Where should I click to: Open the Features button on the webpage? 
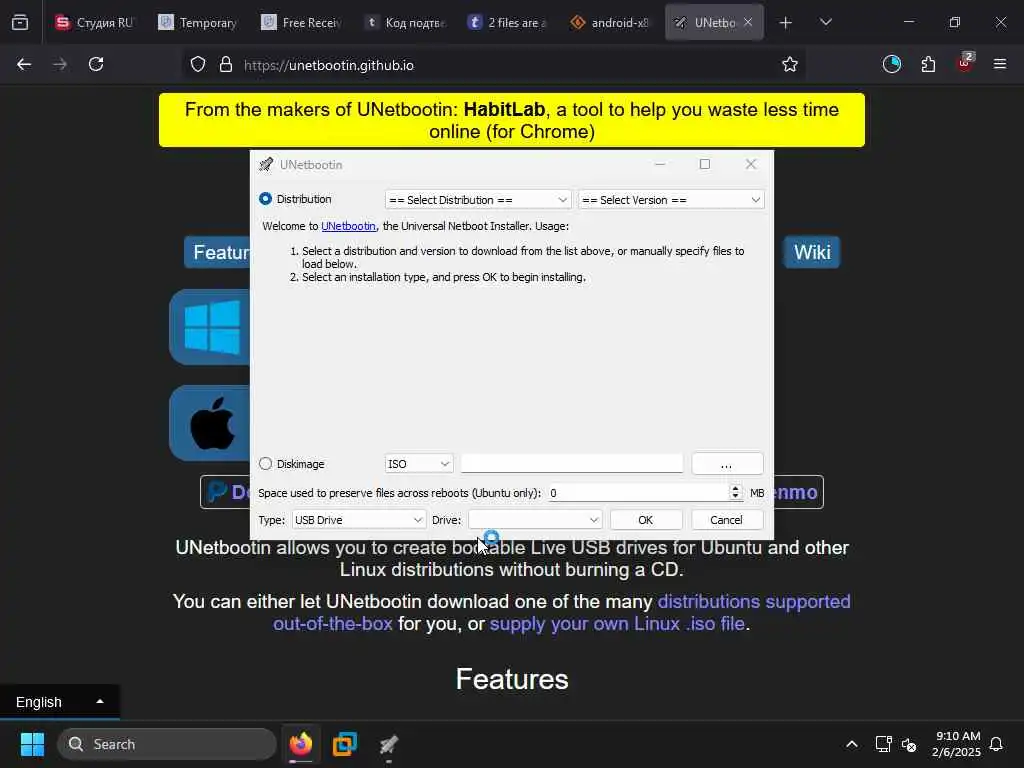pyautogui.click(x=218, y=252)
